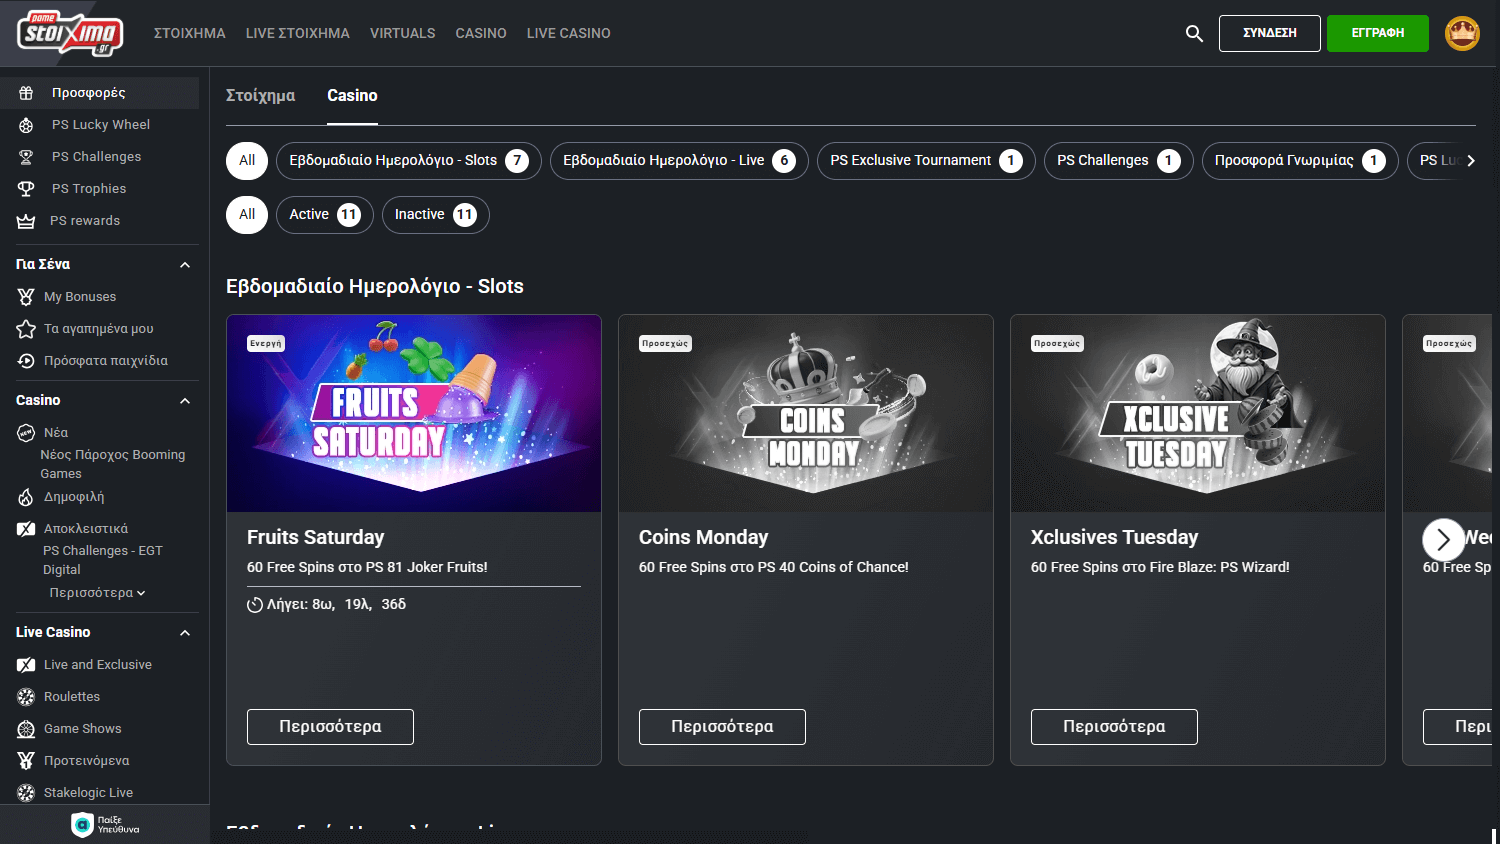
Task: Click the carousel right arrow
Action: (1443, 539)
